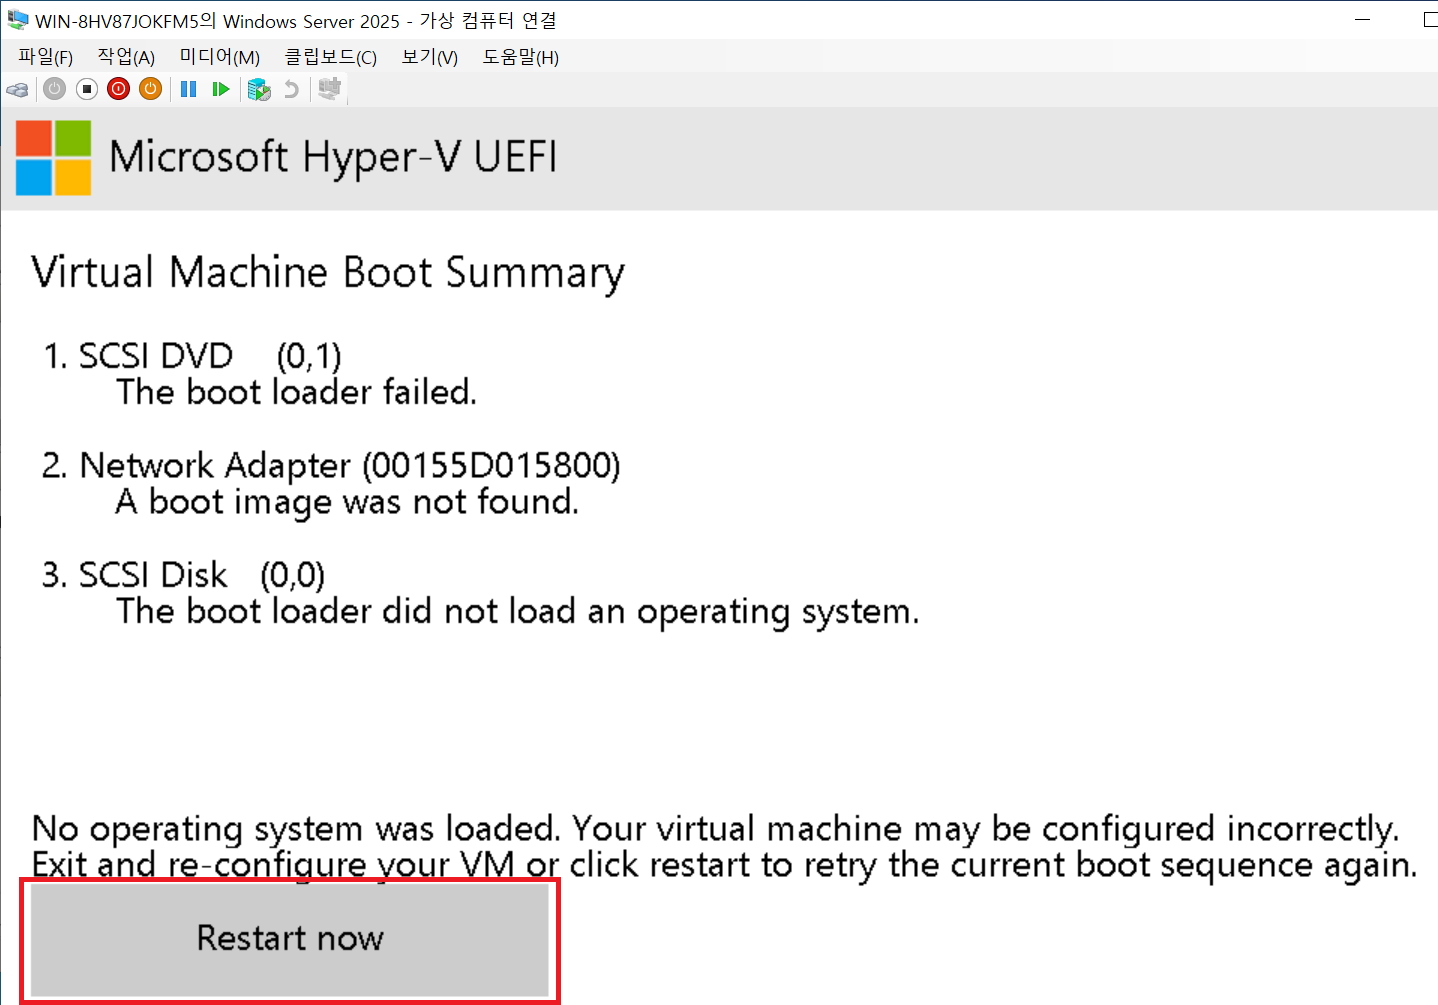Click the Microsoft logo in the UEFI header
This screenshot has width=1438, height=1005.
54,158
